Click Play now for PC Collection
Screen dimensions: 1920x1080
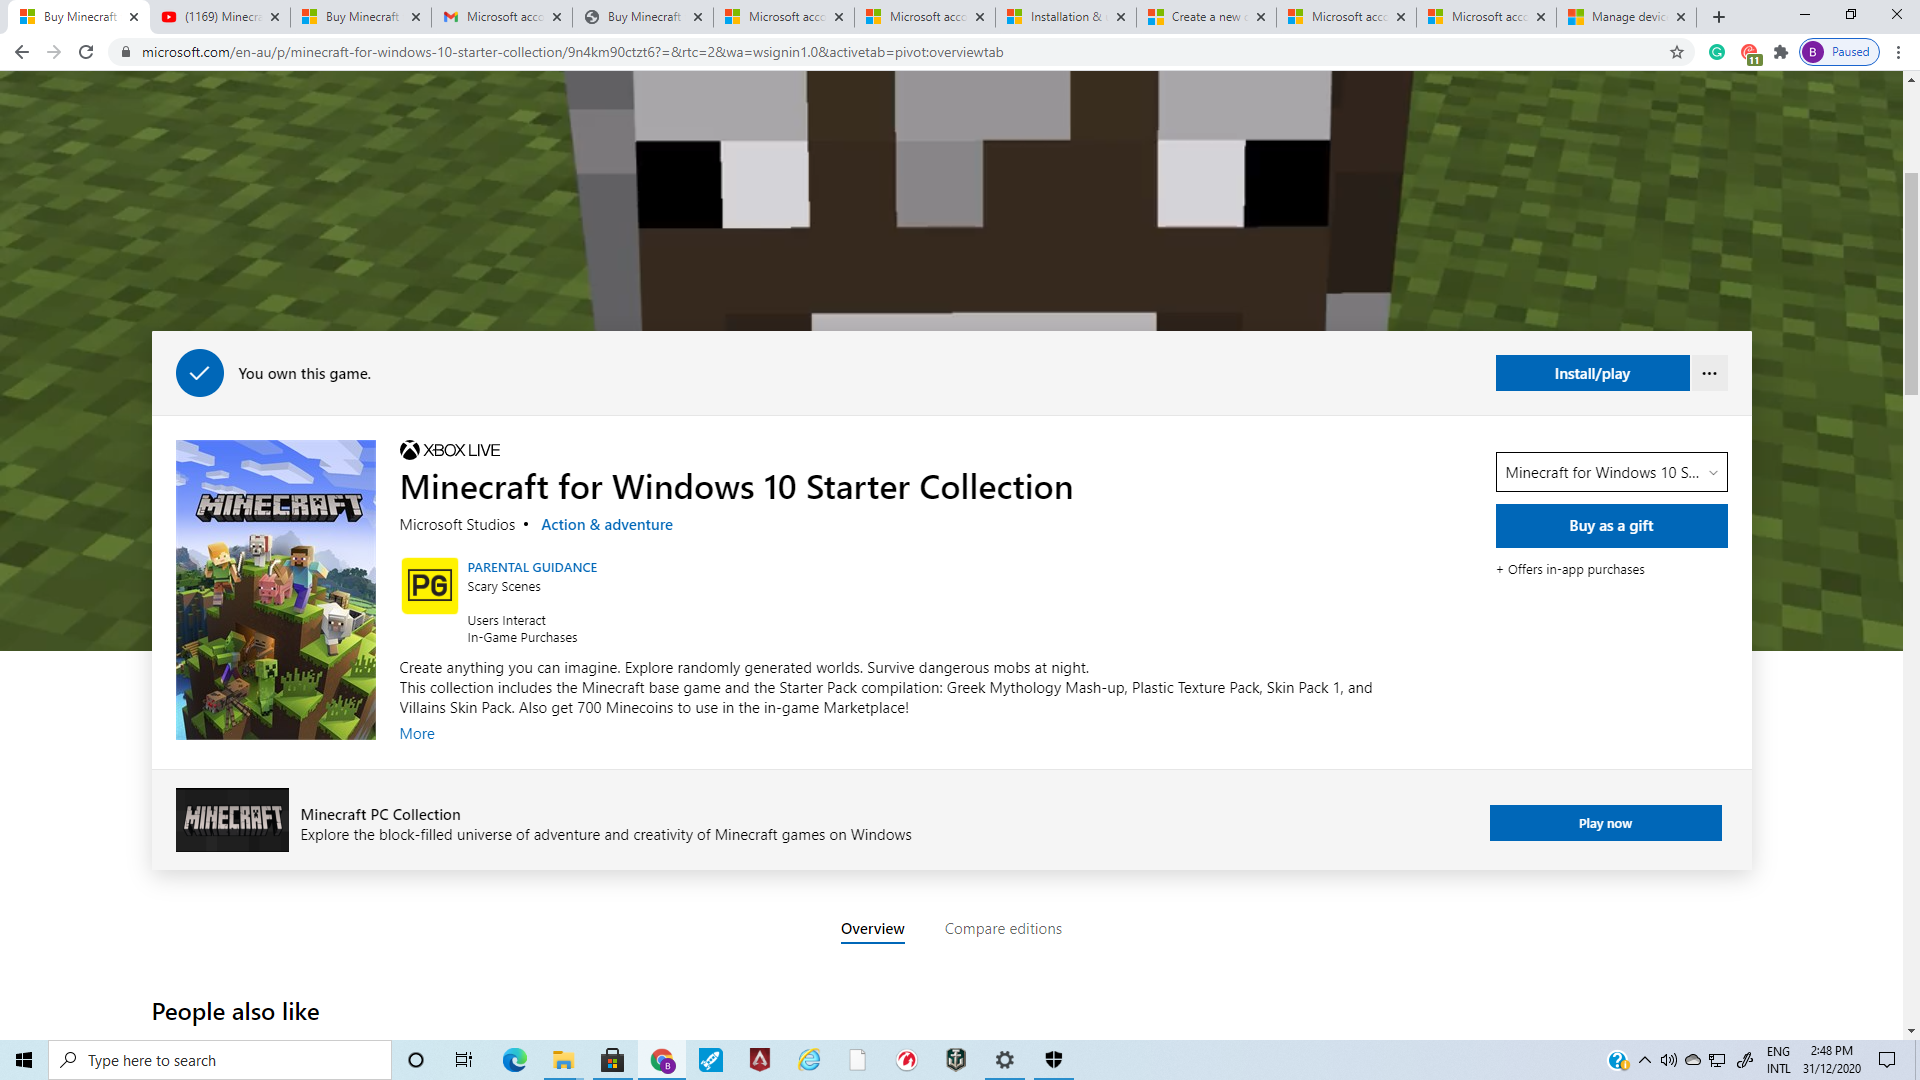(x=1605, y=823)
